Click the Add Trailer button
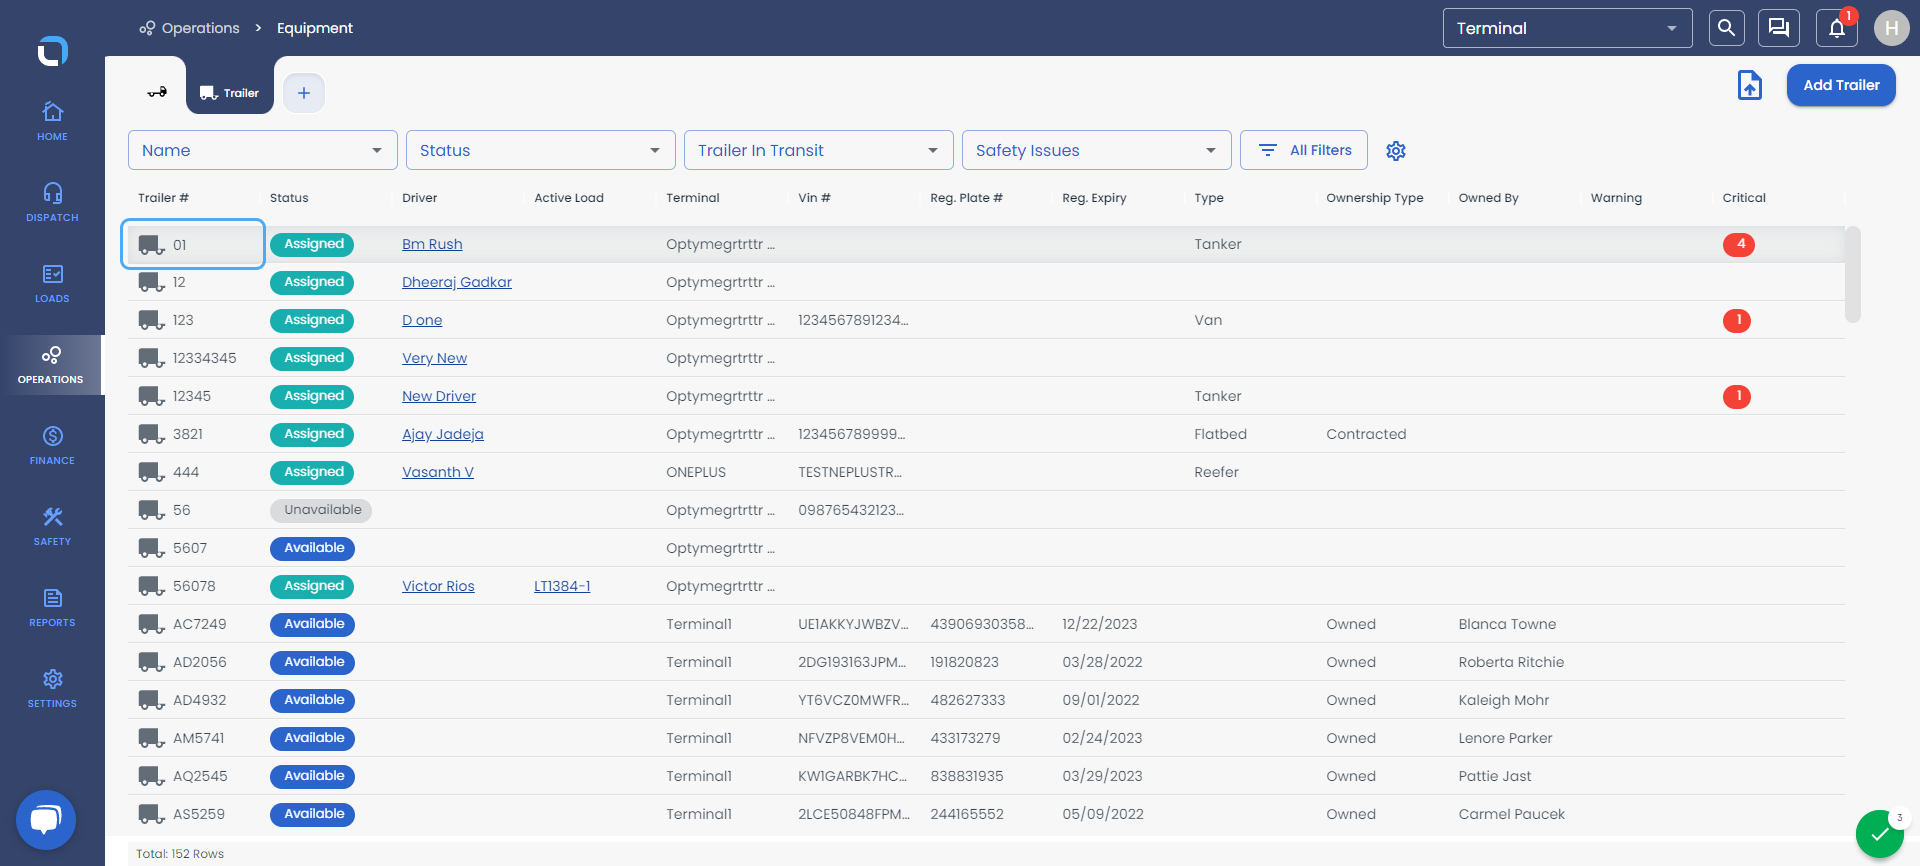Screen dimensions: 1920x866 1841,85
